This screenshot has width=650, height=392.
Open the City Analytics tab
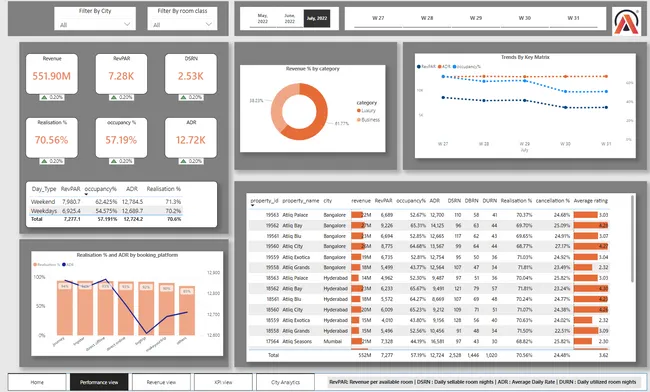point(285,382)
